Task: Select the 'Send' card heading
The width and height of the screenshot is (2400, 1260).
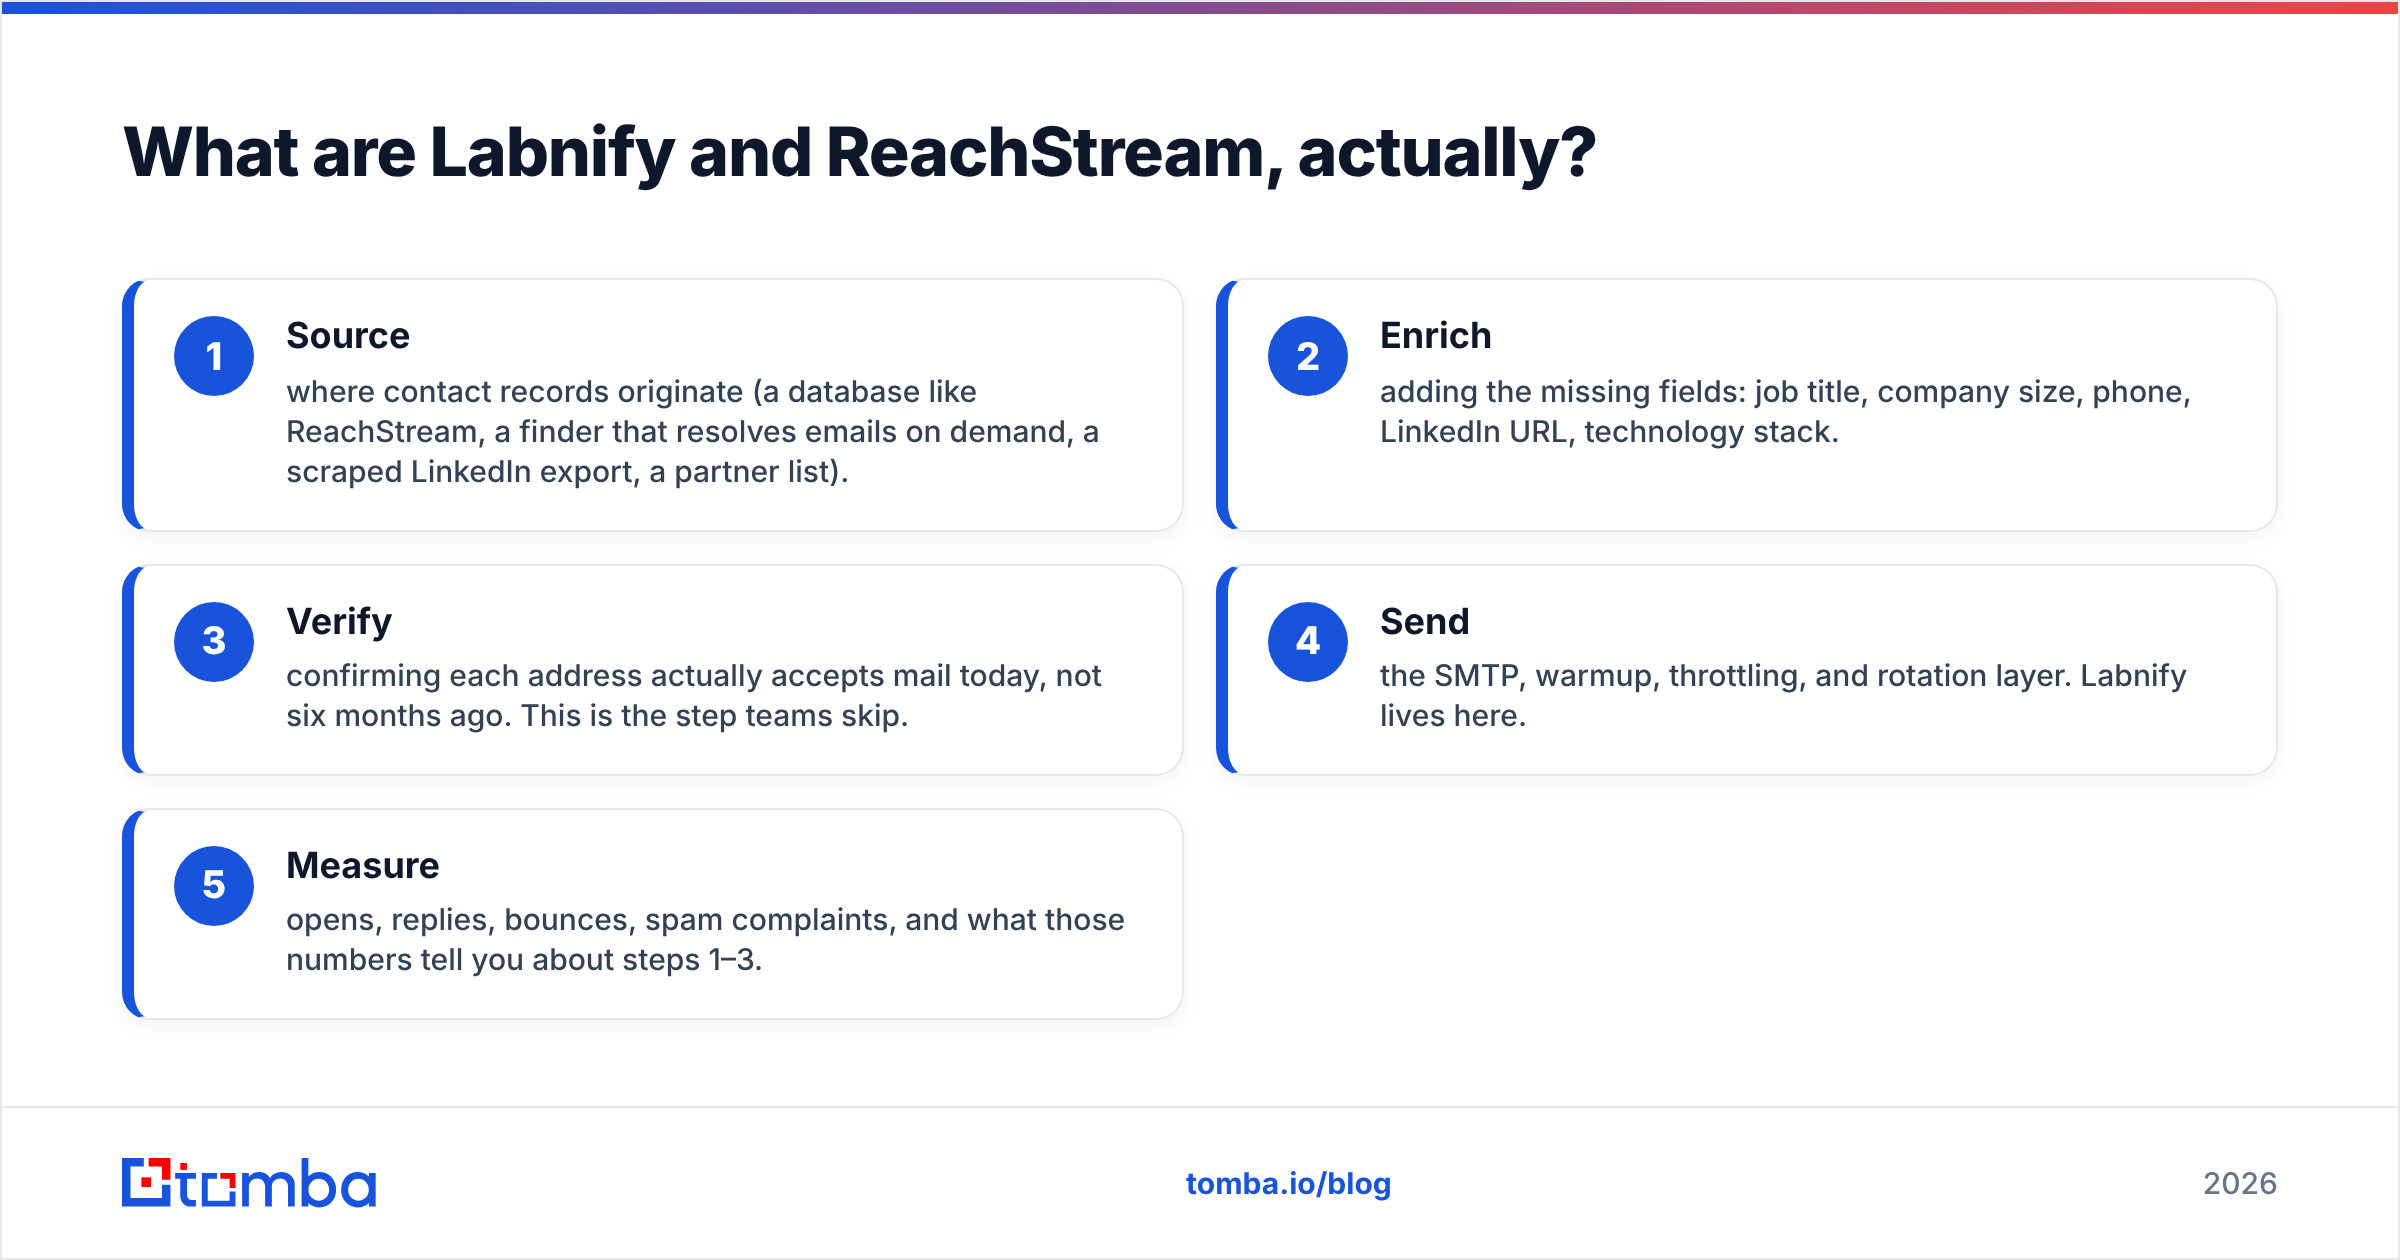Action: (x=1424, y=622)
